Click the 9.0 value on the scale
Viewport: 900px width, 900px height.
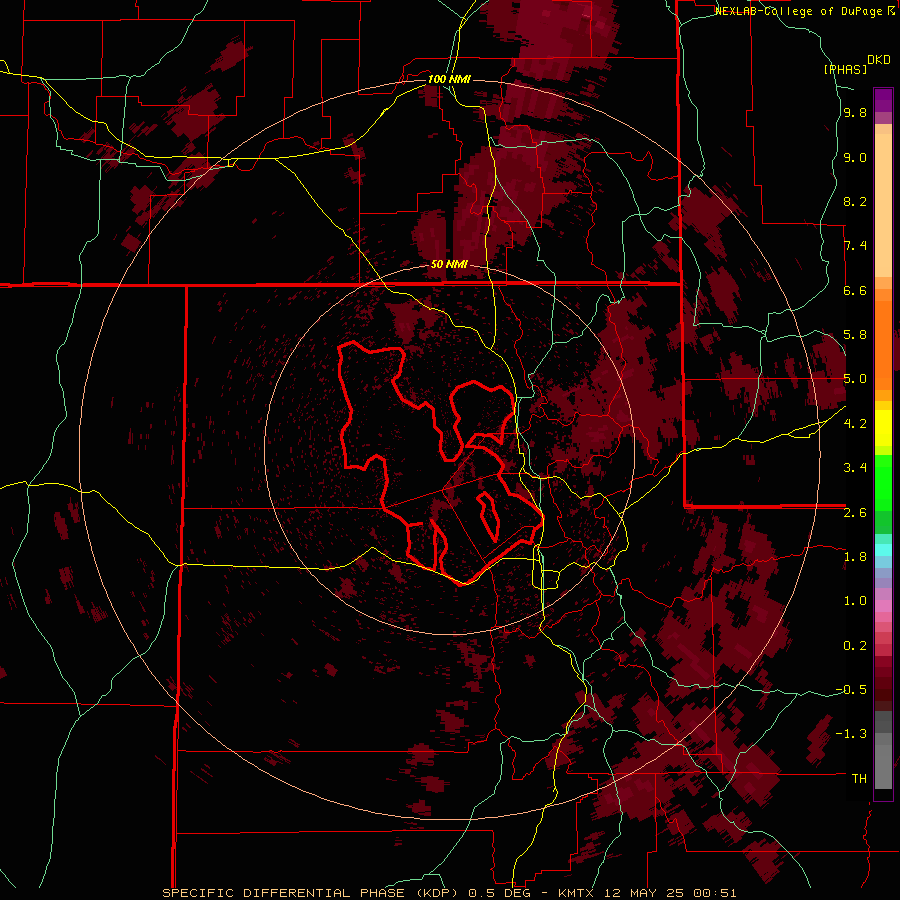(855, 157)
